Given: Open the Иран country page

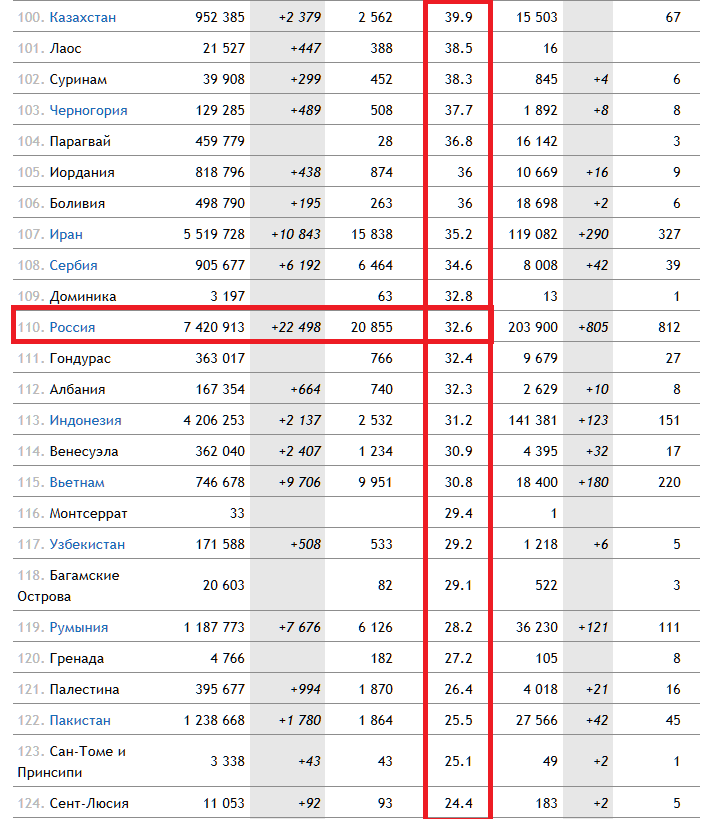Looking at the screenshot, I should [x=66, y=234].
